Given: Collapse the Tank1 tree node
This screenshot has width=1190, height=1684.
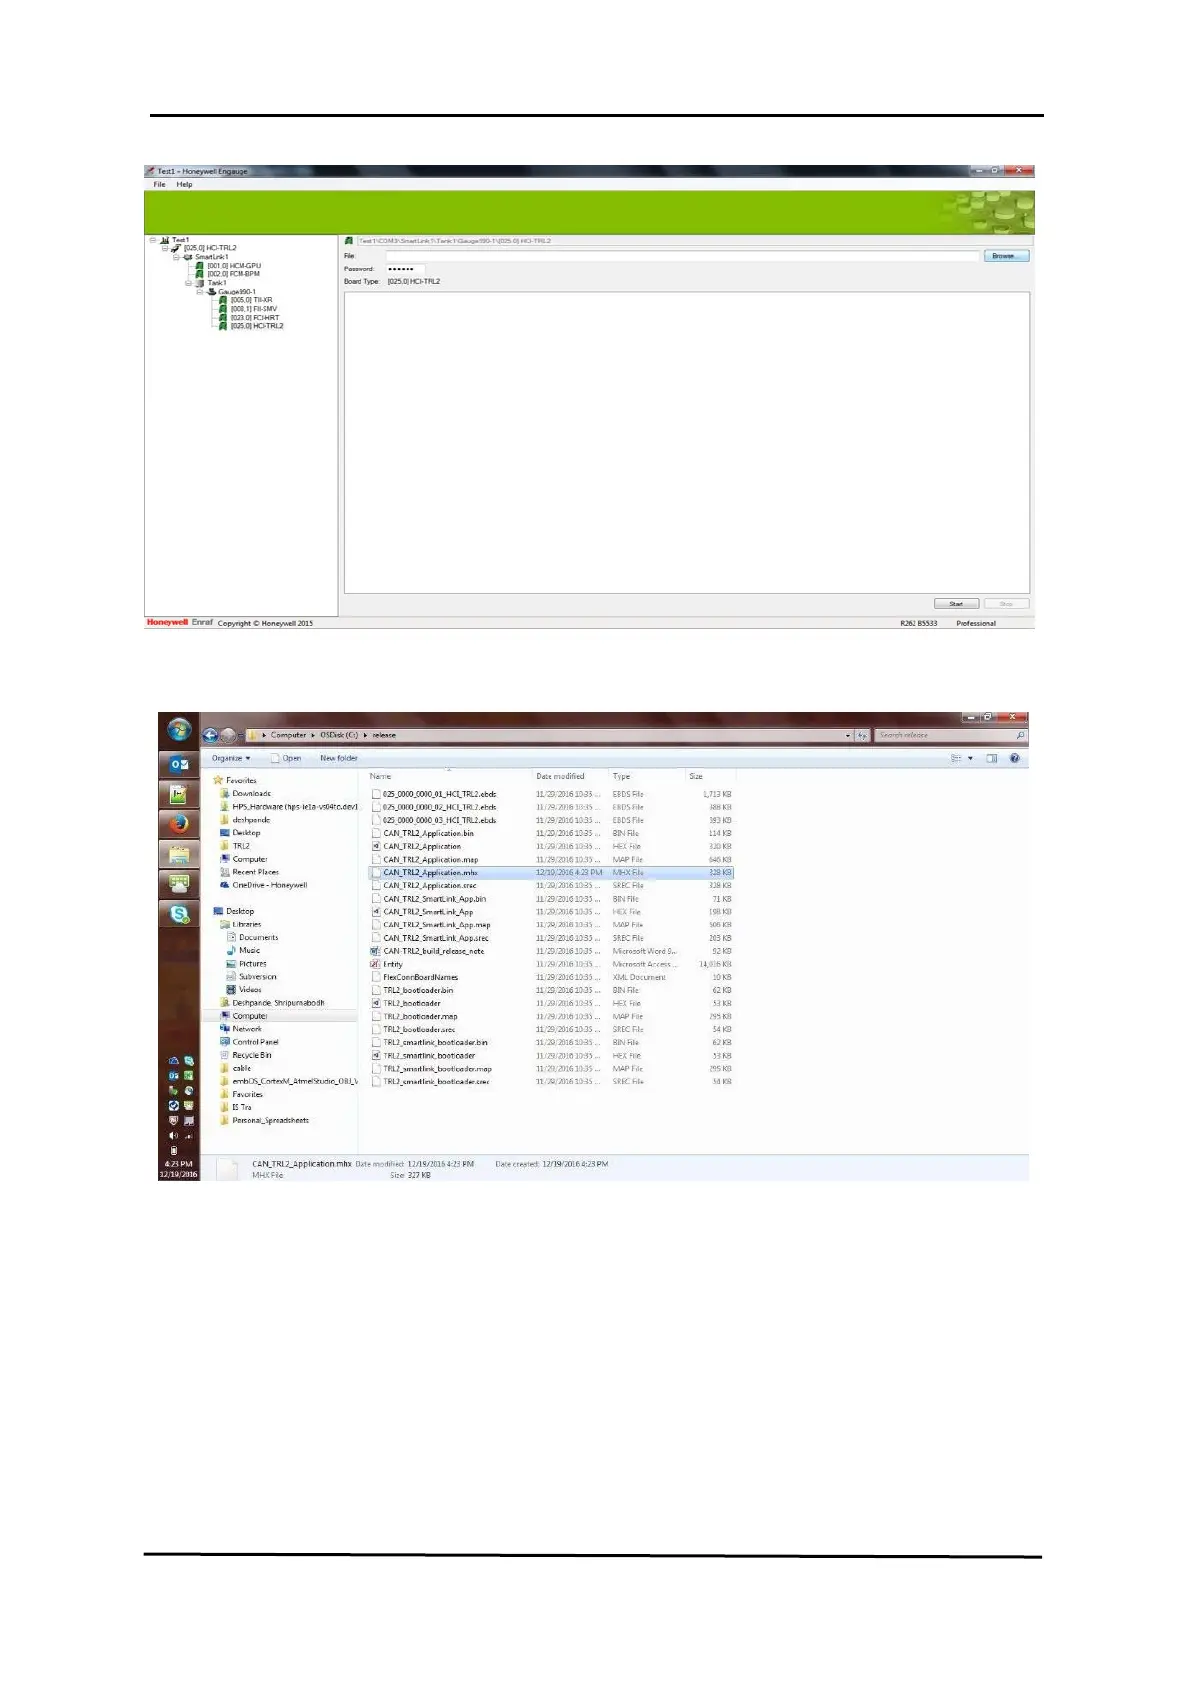Looking at the screenshot, I should [188, 283].
